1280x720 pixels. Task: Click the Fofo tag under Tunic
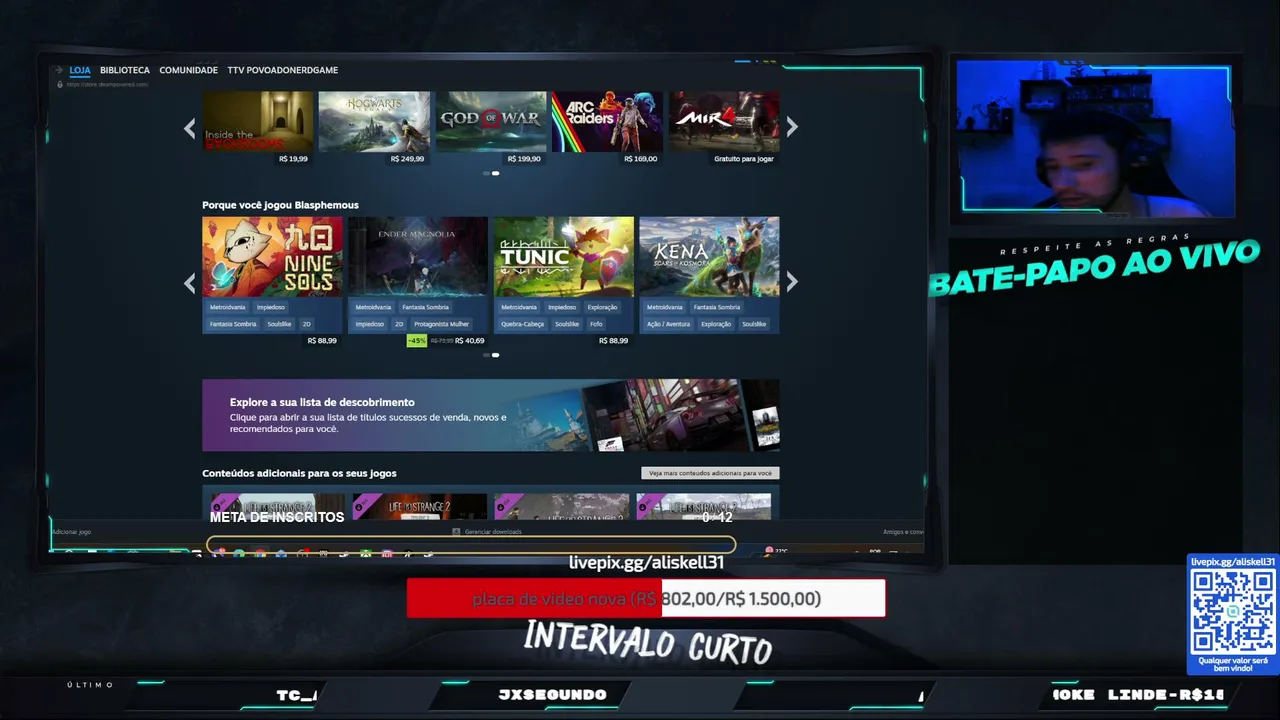pyautogui.click(x=596, y=324)
